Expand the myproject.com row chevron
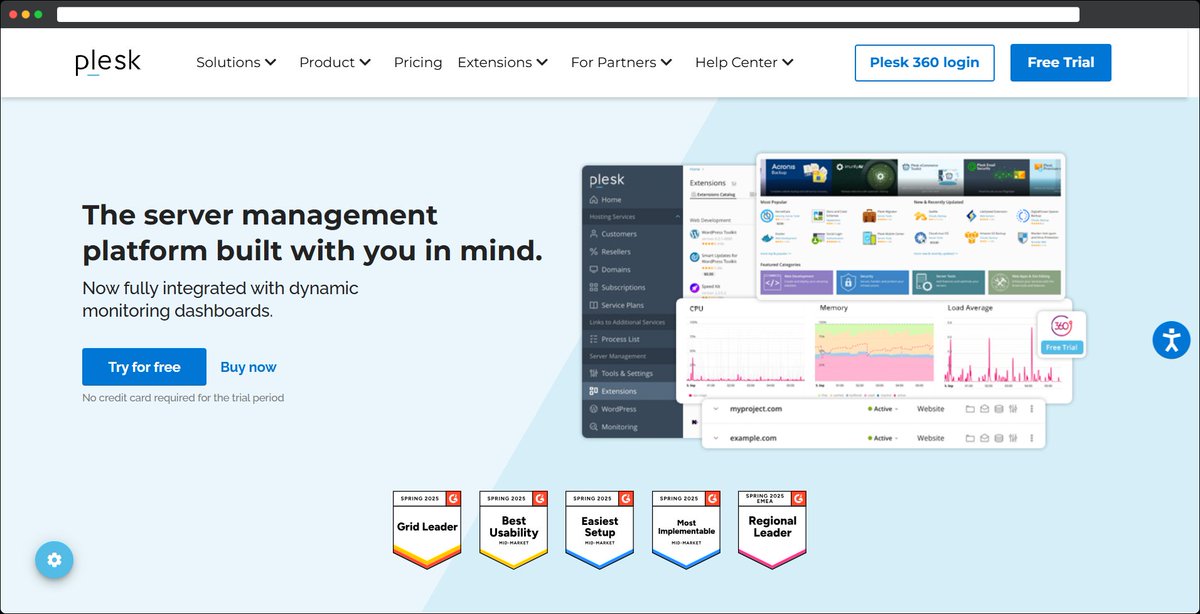Screen dimensions: 1200x614 [x=716, y=409]
